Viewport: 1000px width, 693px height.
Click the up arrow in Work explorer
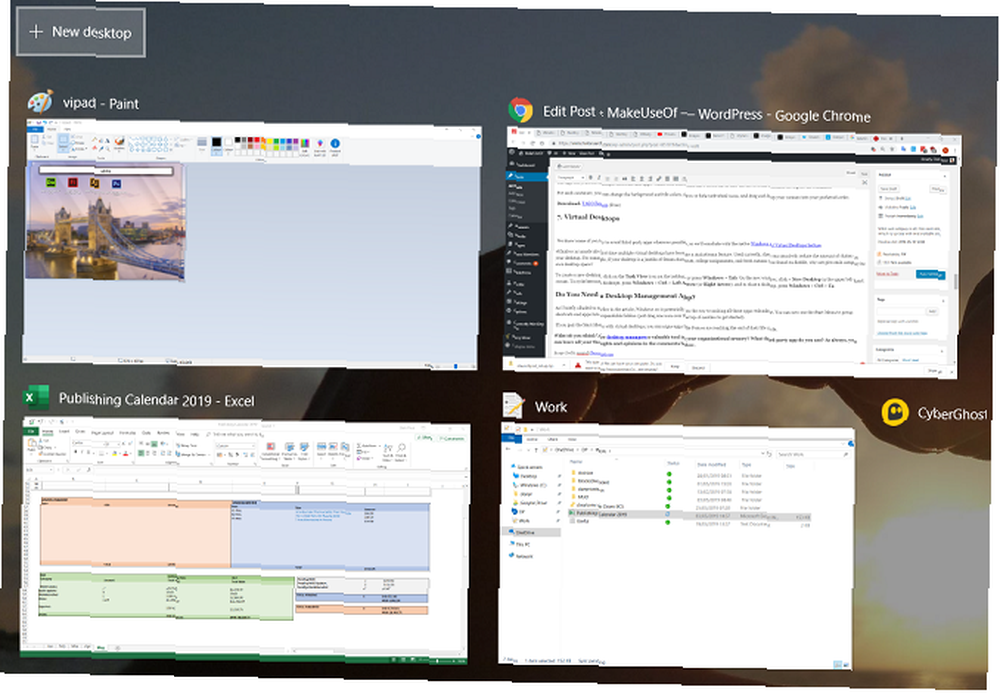pos(536,449)
